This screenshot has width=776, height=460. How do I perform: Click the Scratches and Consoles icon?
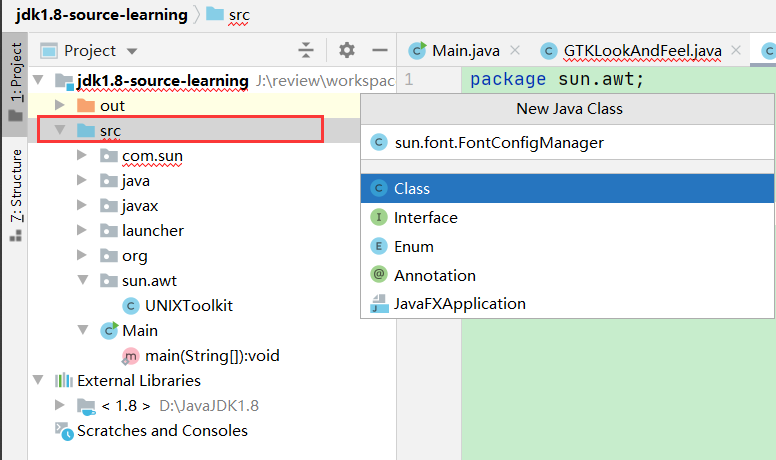point(62,431)
